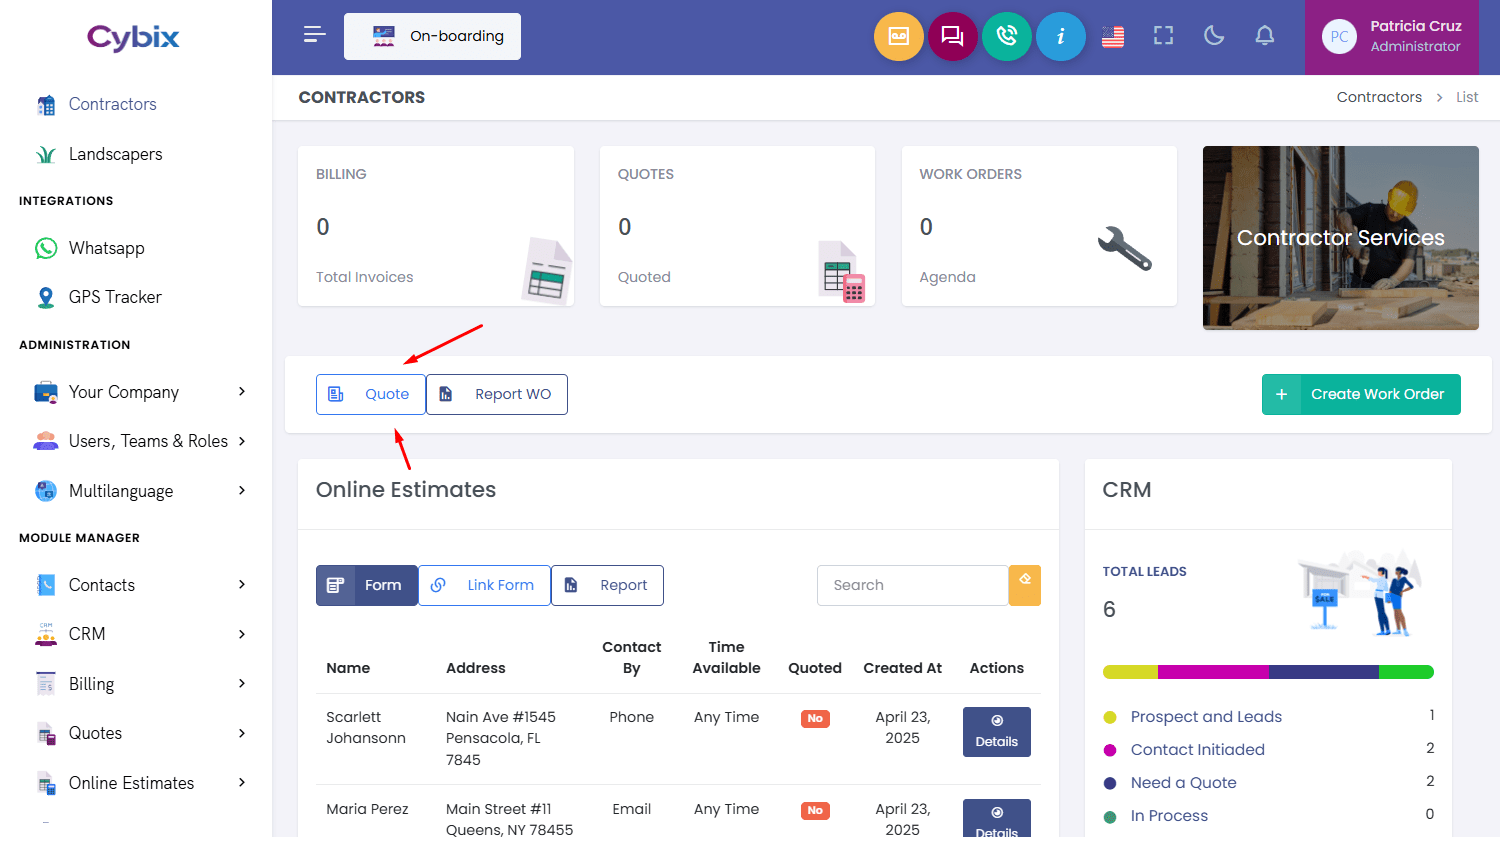Focus the Search input field
Screen dimensions: 1500x841
(913, 585)
